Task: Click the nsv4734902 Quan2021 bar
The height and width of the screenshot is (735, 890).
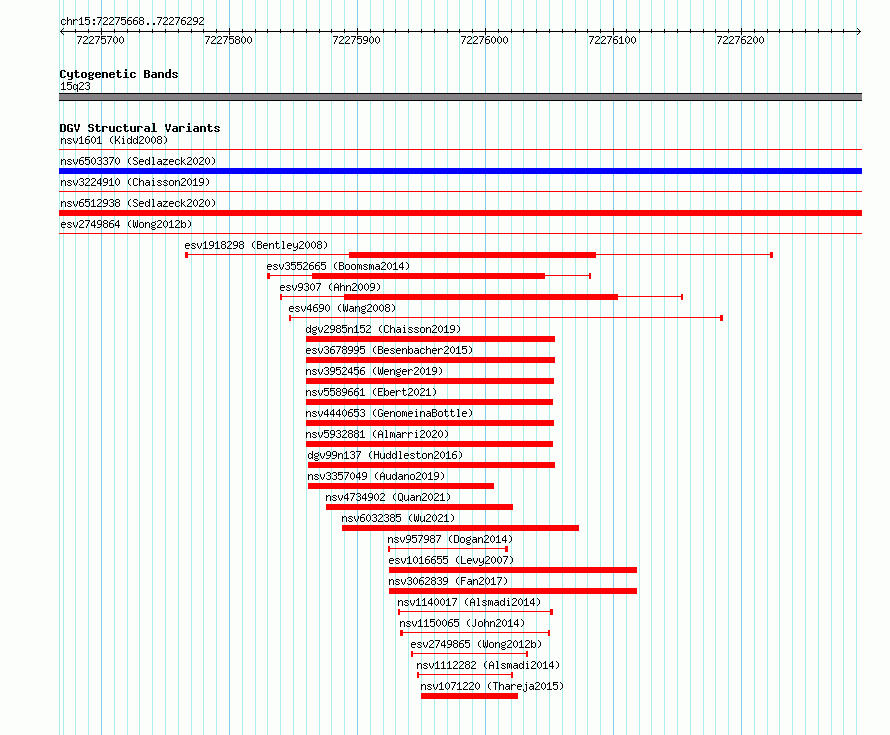Action: tap(419, 507)
